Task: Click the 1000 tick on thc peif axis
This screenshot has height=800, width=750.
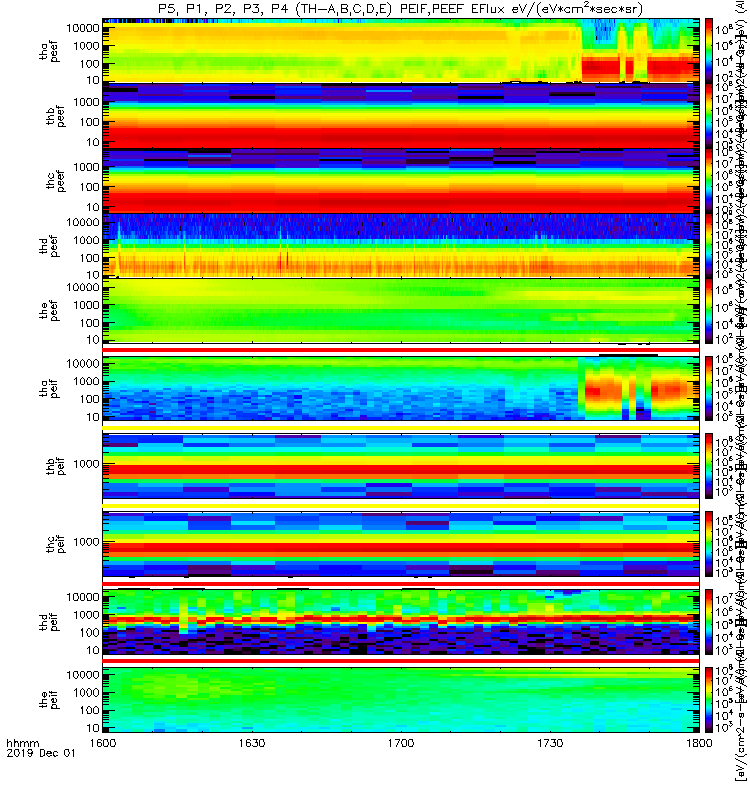Action: (x=86, y=542)
